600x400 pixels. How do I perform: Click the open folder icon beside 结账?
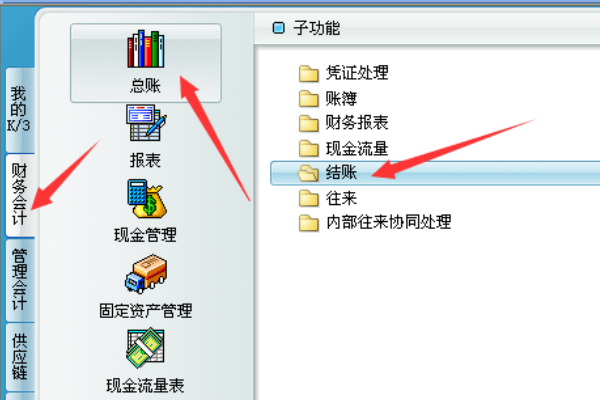pyautogui.click(x=308, y=173)
